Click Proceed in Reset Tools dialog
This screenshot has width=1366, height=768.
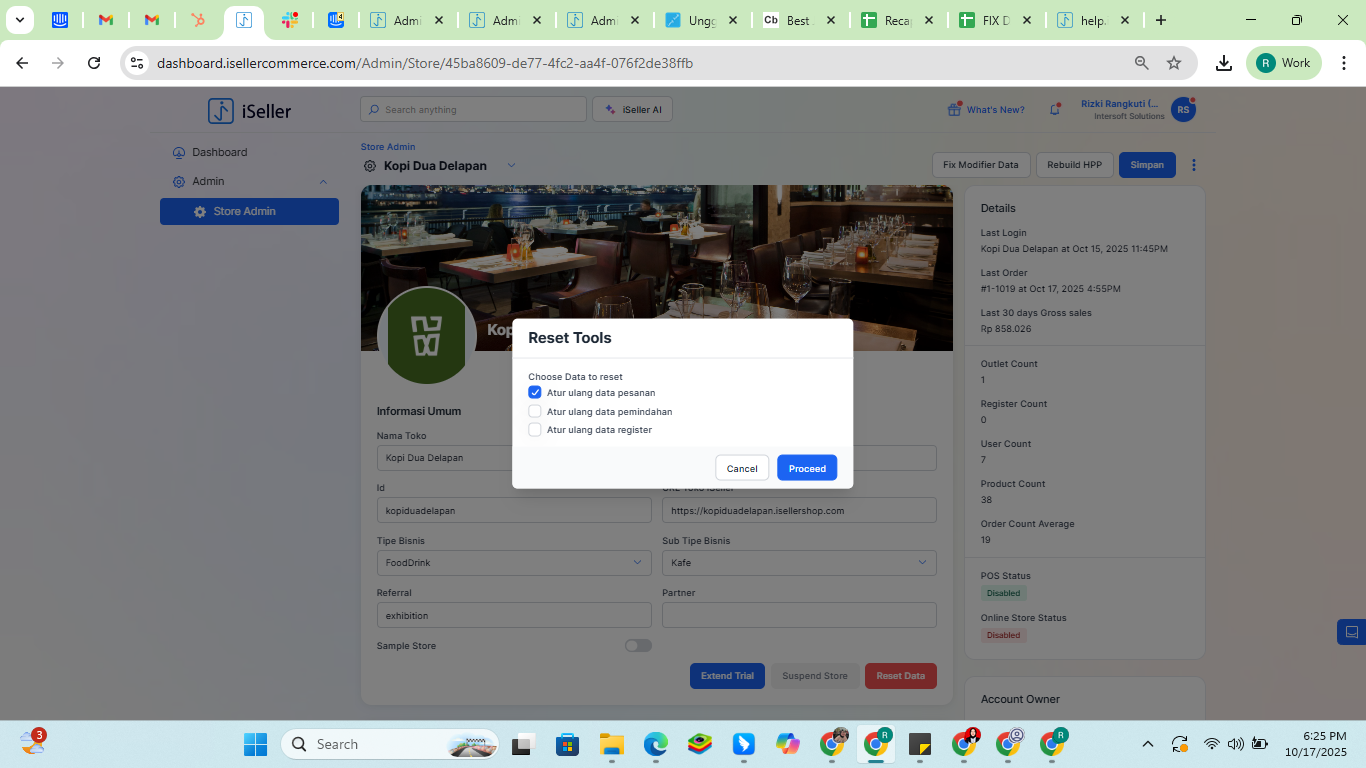point(807,468)
